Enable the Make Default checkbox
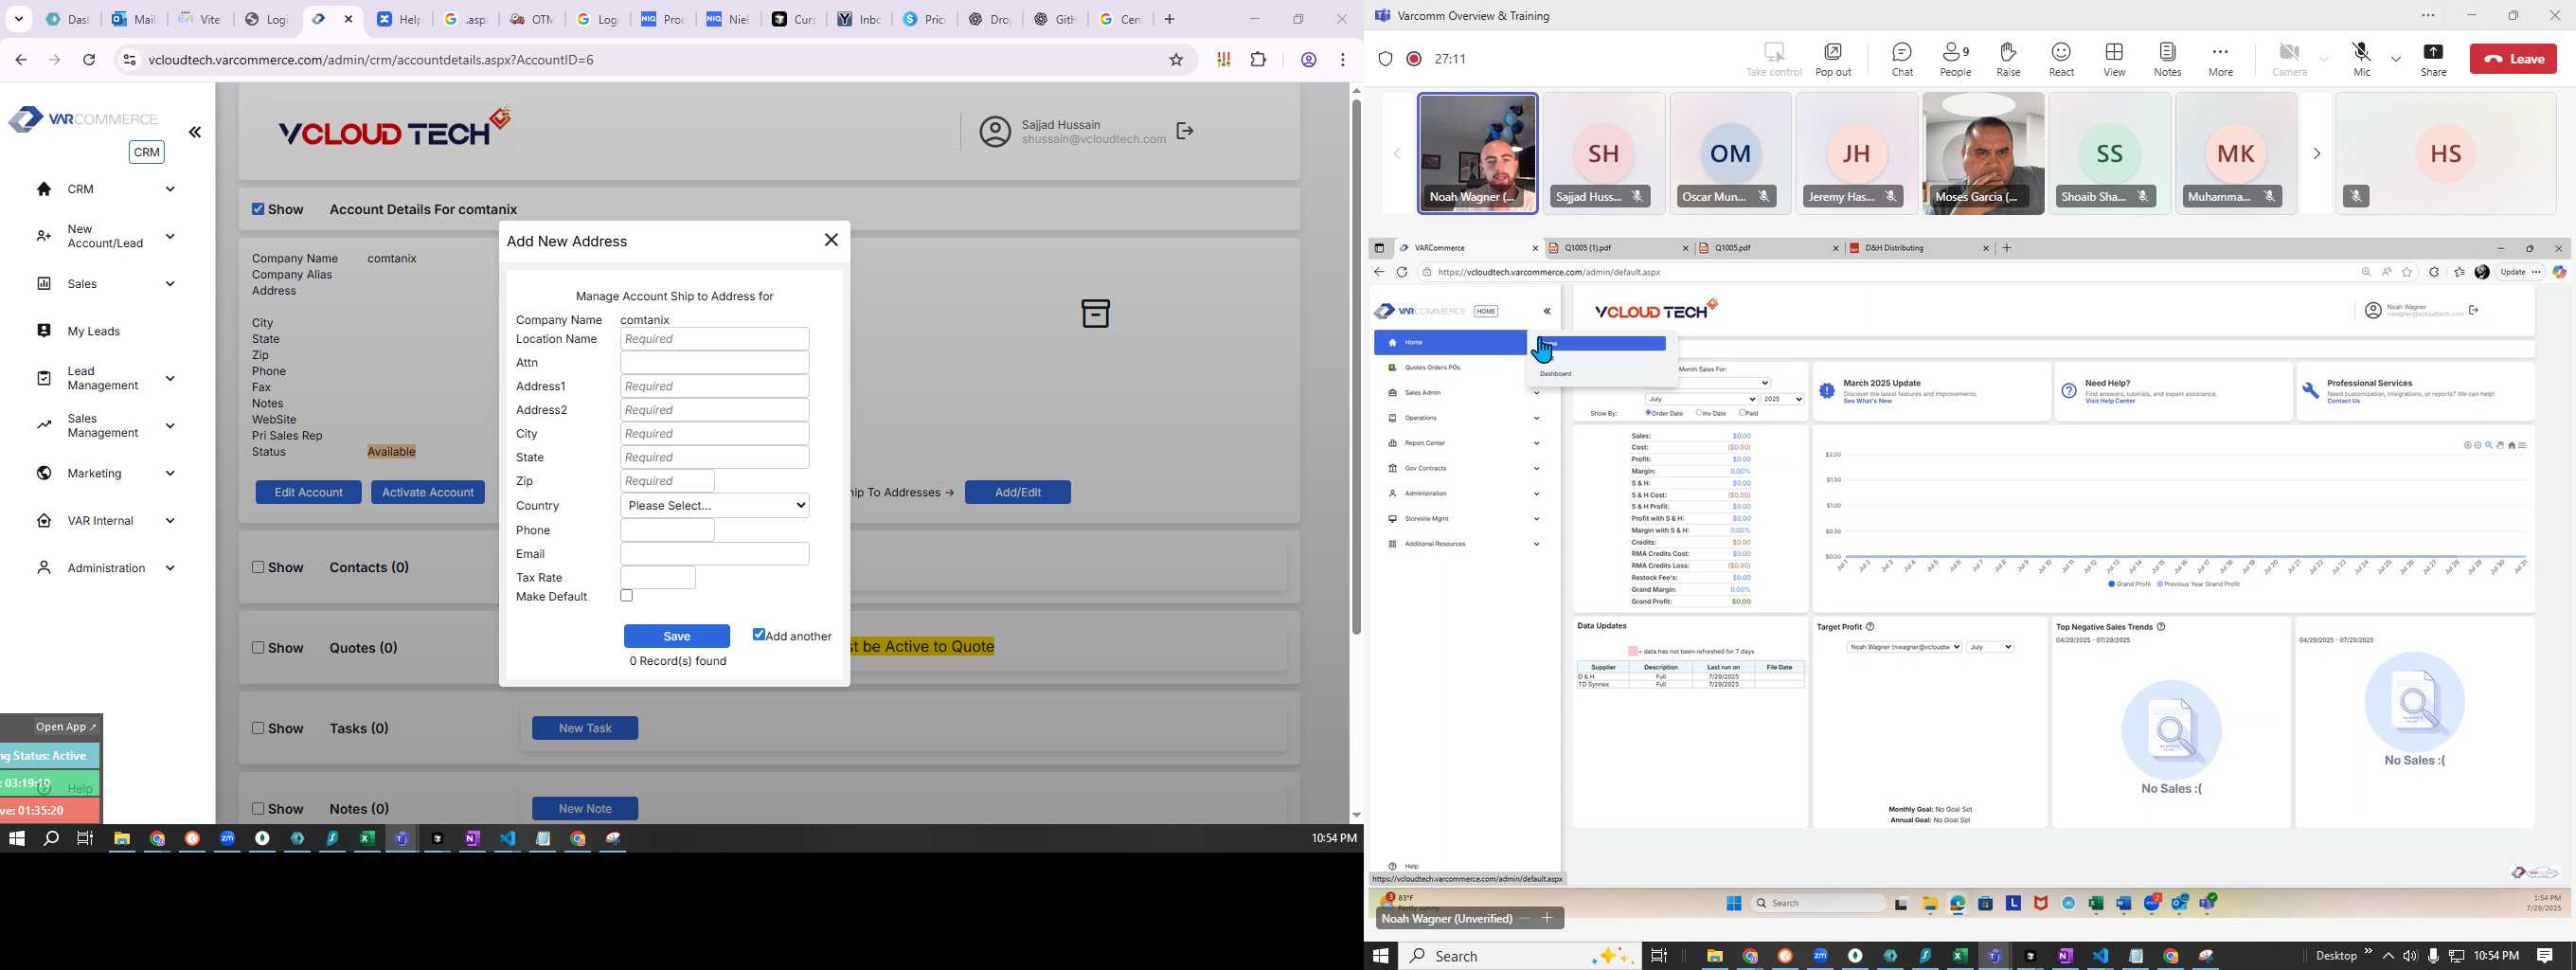 [627, 596]
